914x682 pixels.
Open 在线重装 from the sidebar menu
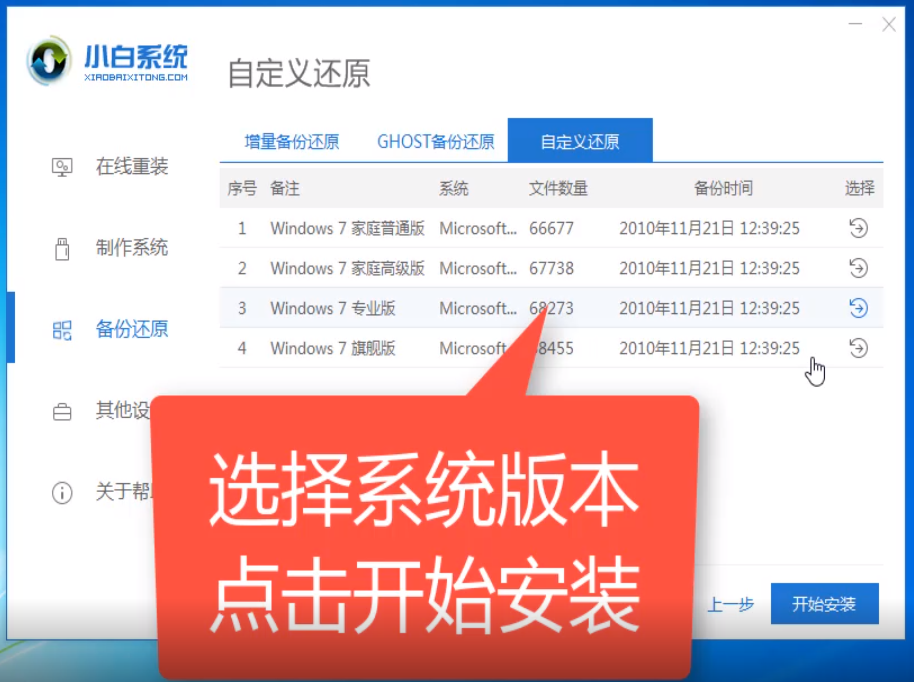pyautogui.click(x=132, y=167)
